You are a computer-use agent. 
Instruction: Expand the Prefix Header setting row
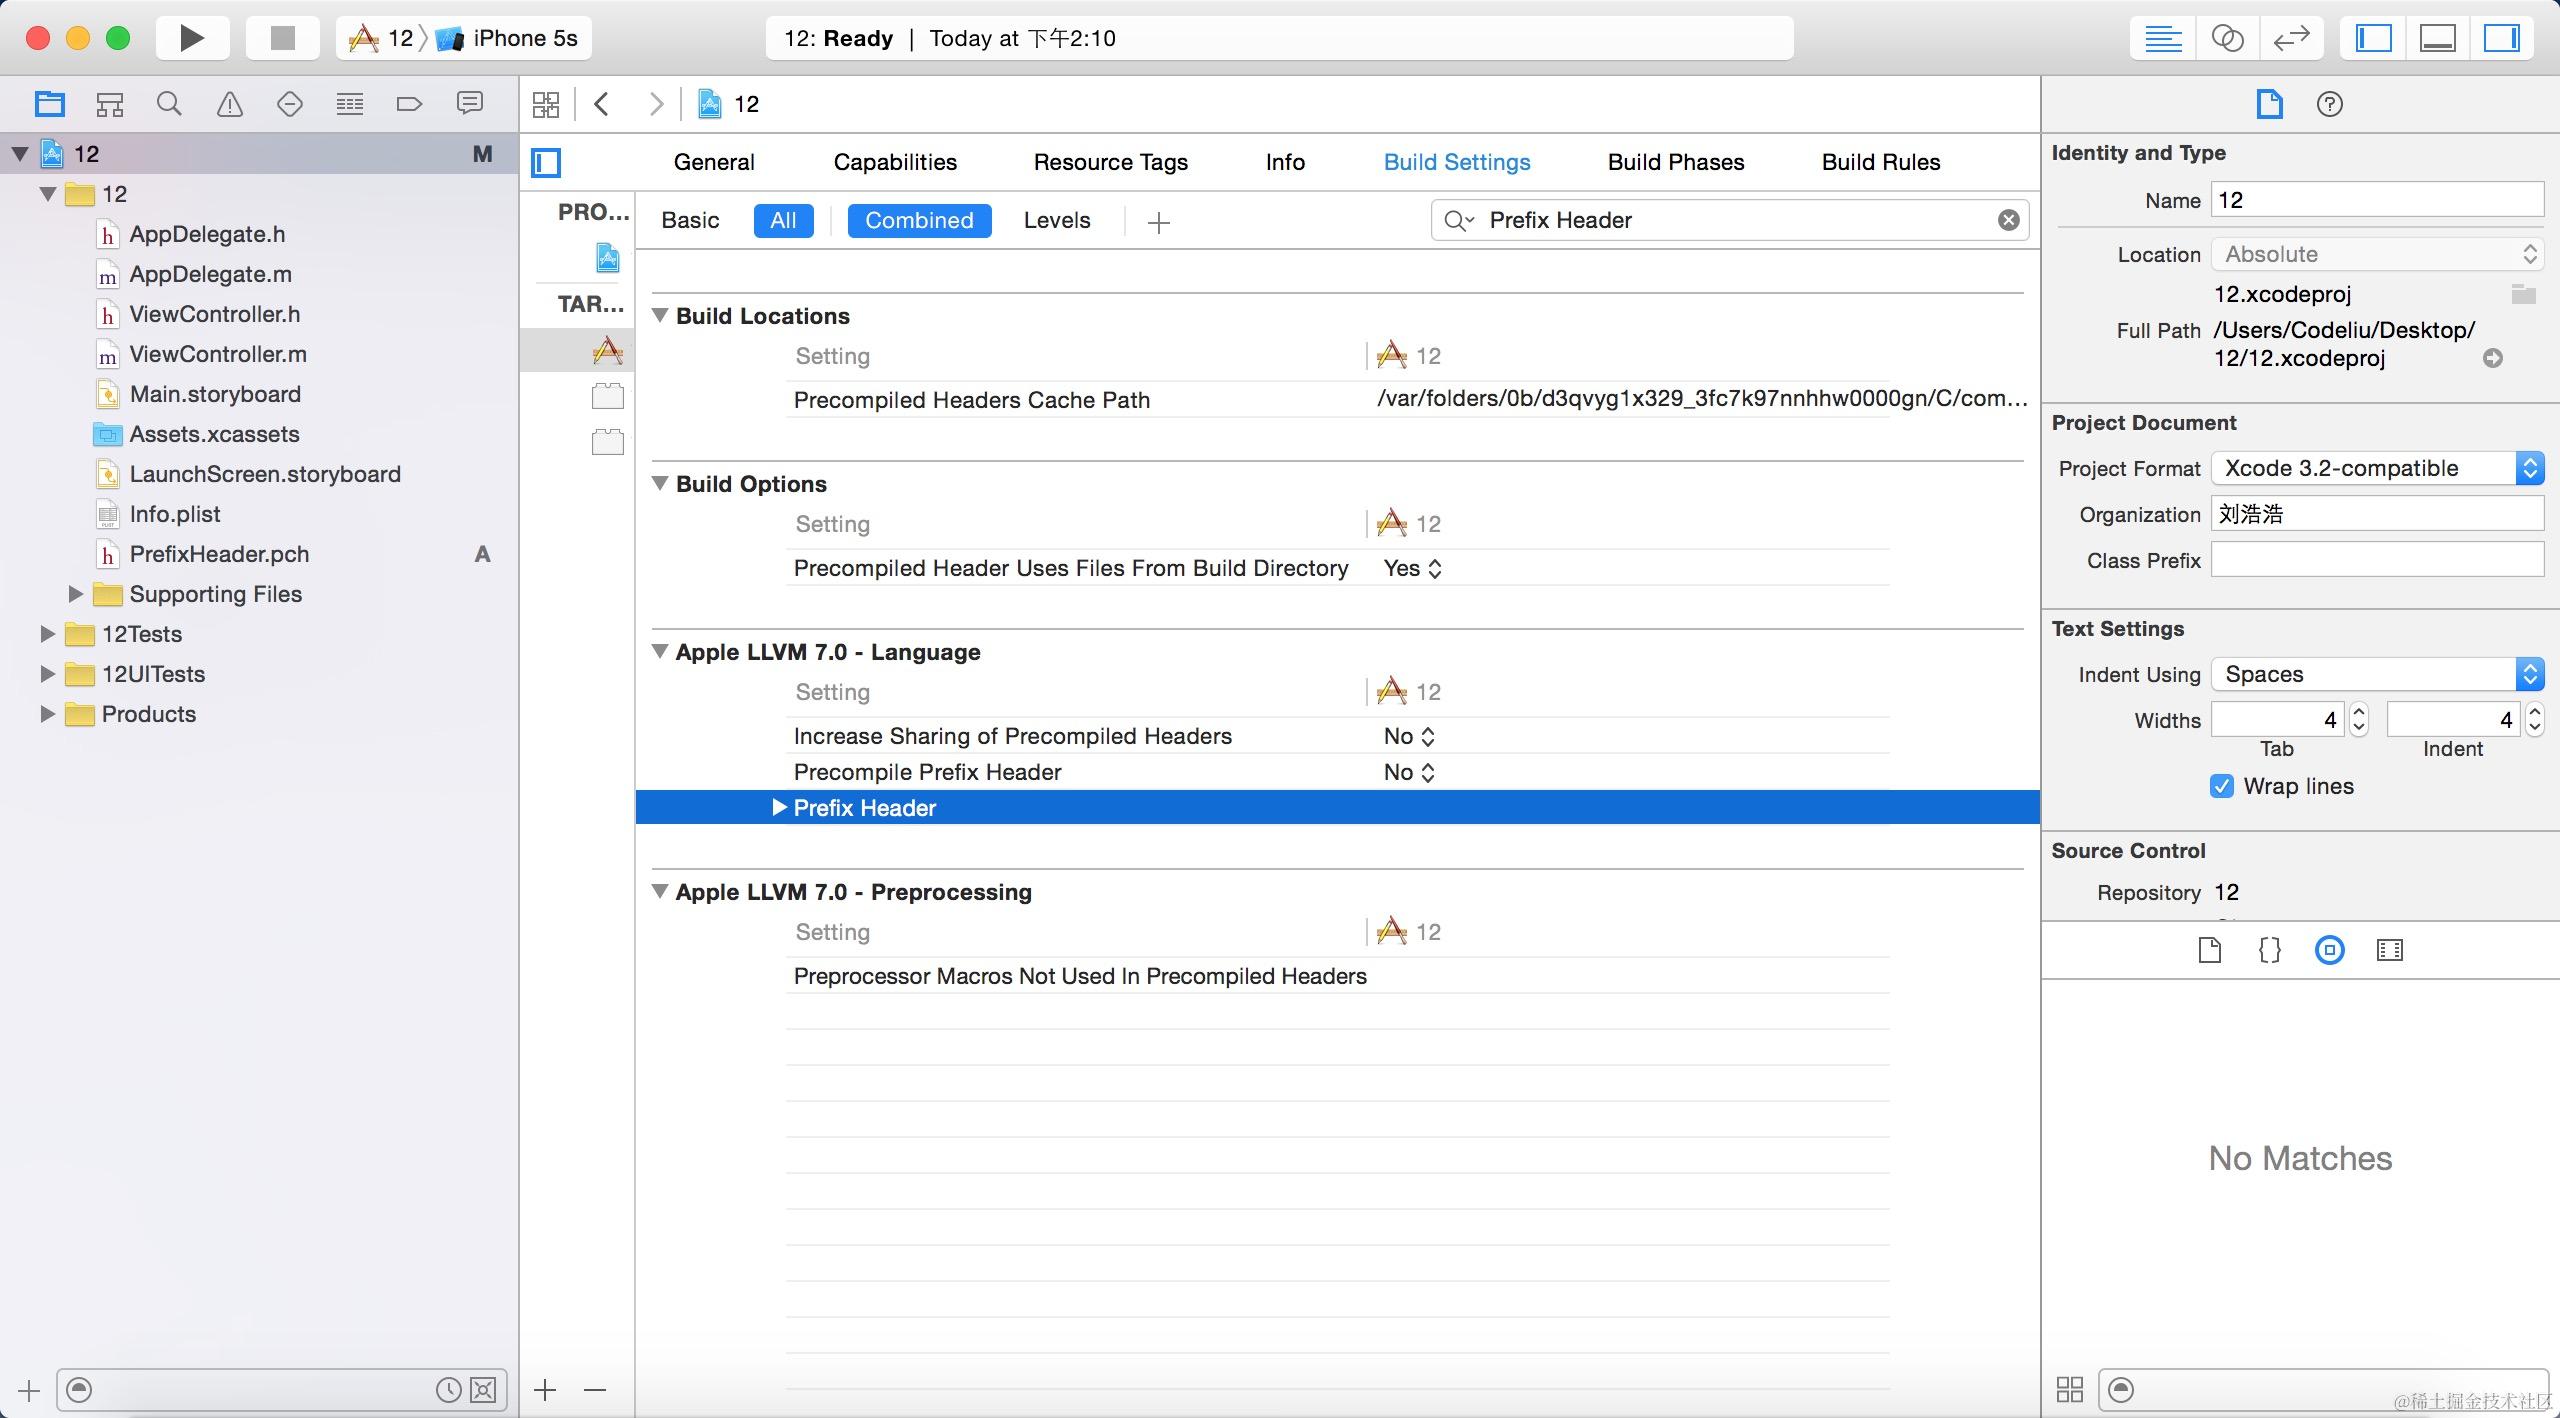[779, 808]
